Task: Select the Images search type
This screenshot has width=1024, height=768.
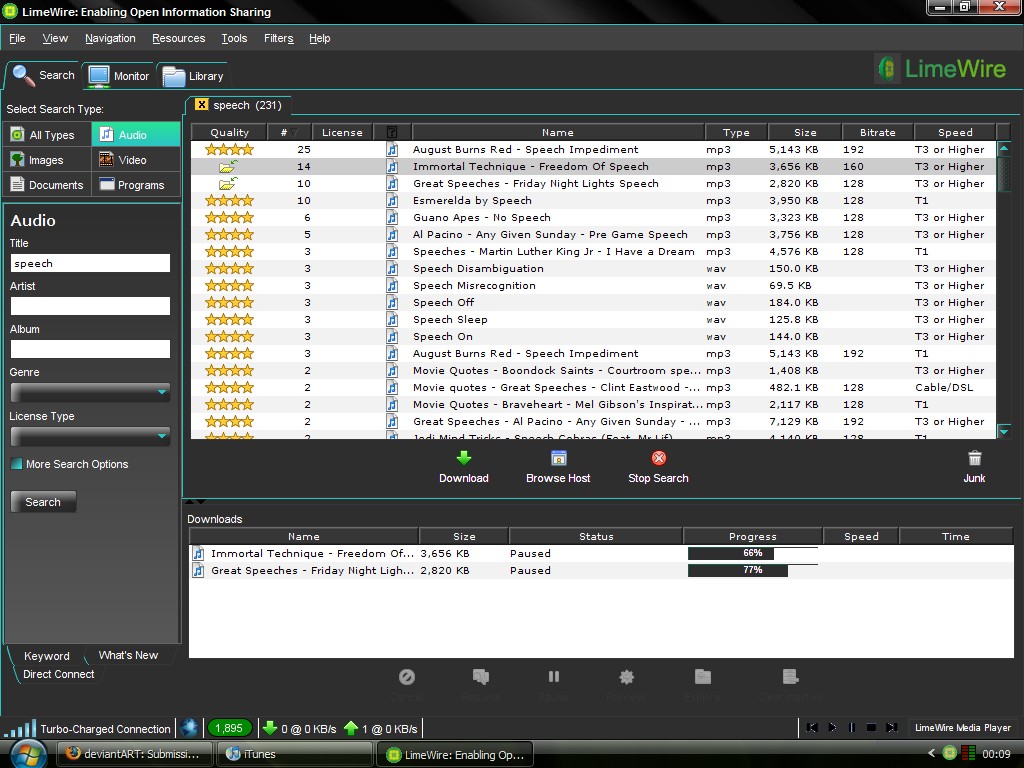Action: (x=48, y=160)
